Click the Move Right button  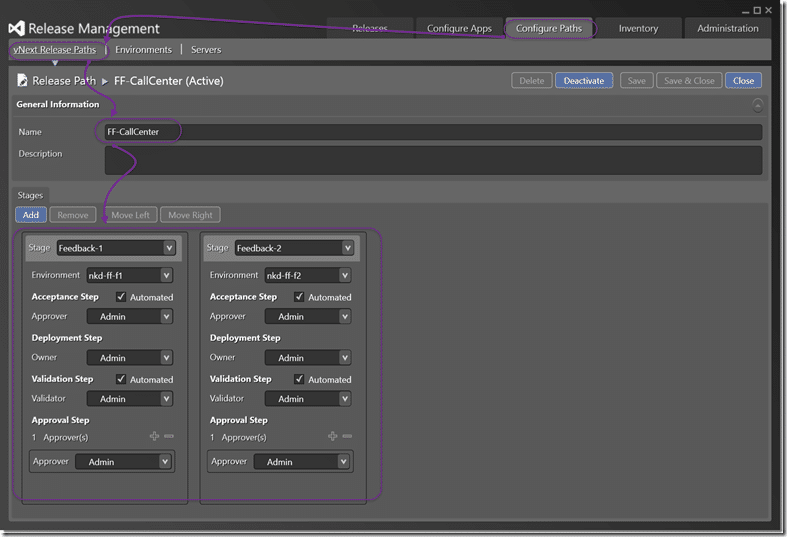click(190, 215)
